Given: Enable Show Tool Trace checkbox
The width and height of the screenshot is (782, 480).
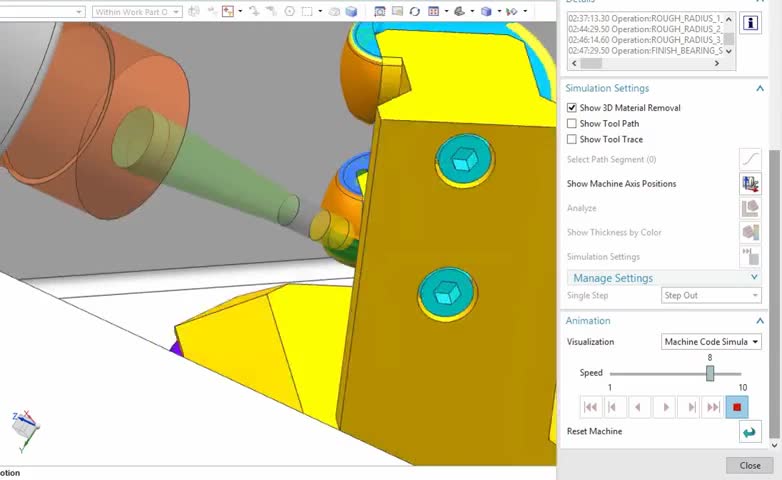Looking at the screenshot, I should tap(572, 139).
